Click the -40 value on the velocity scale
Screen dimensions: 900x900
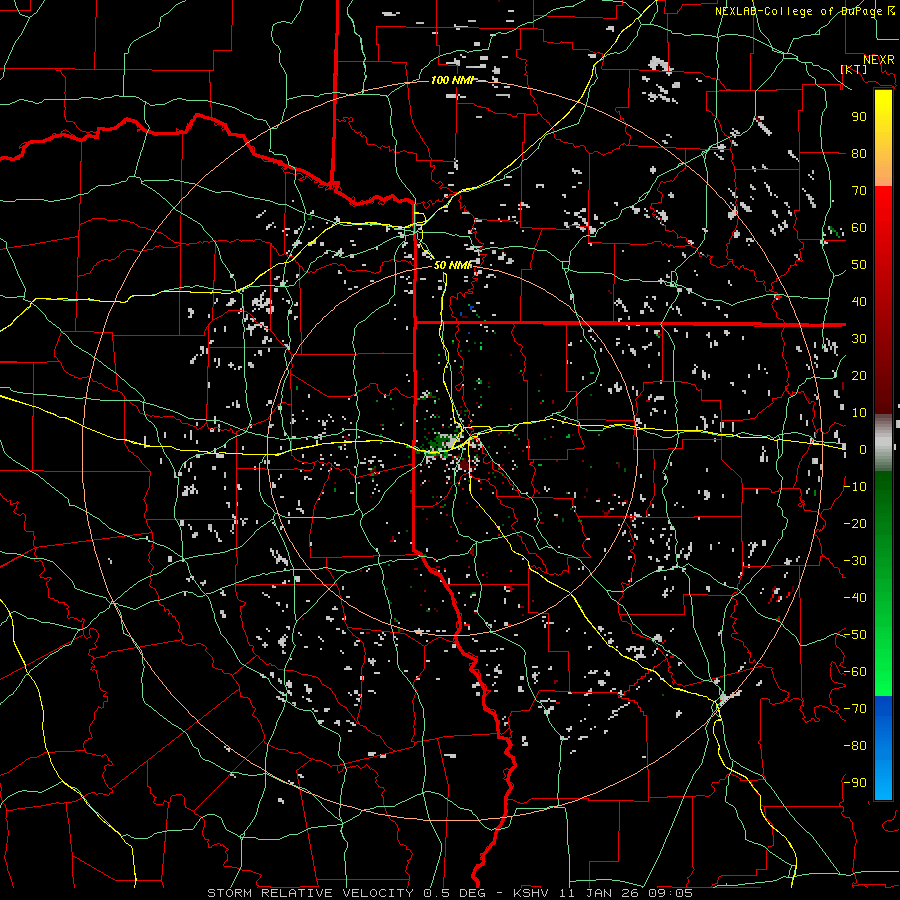pyautogui.click(x=855, y=598)
